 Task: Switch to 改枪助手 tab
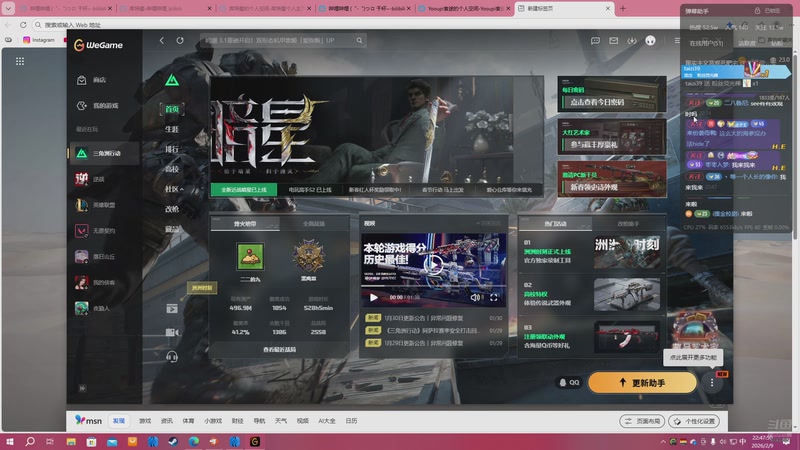click(628, 224)
